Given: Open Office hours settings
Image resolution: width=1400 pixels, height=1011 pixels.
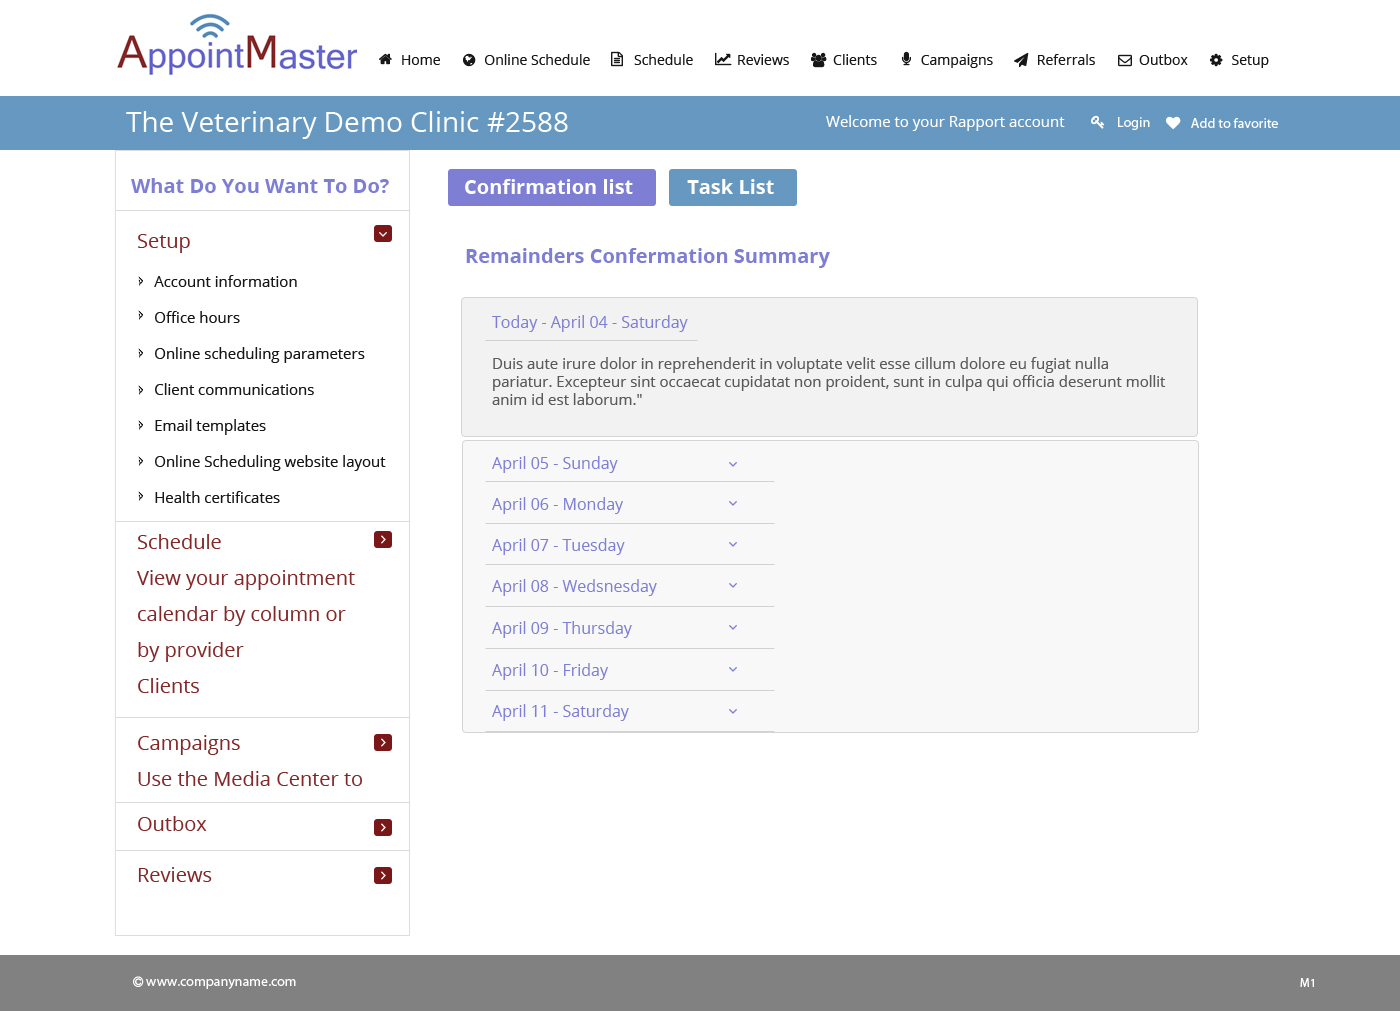Looking at the screenshot, I should click(x=197, y=318).
